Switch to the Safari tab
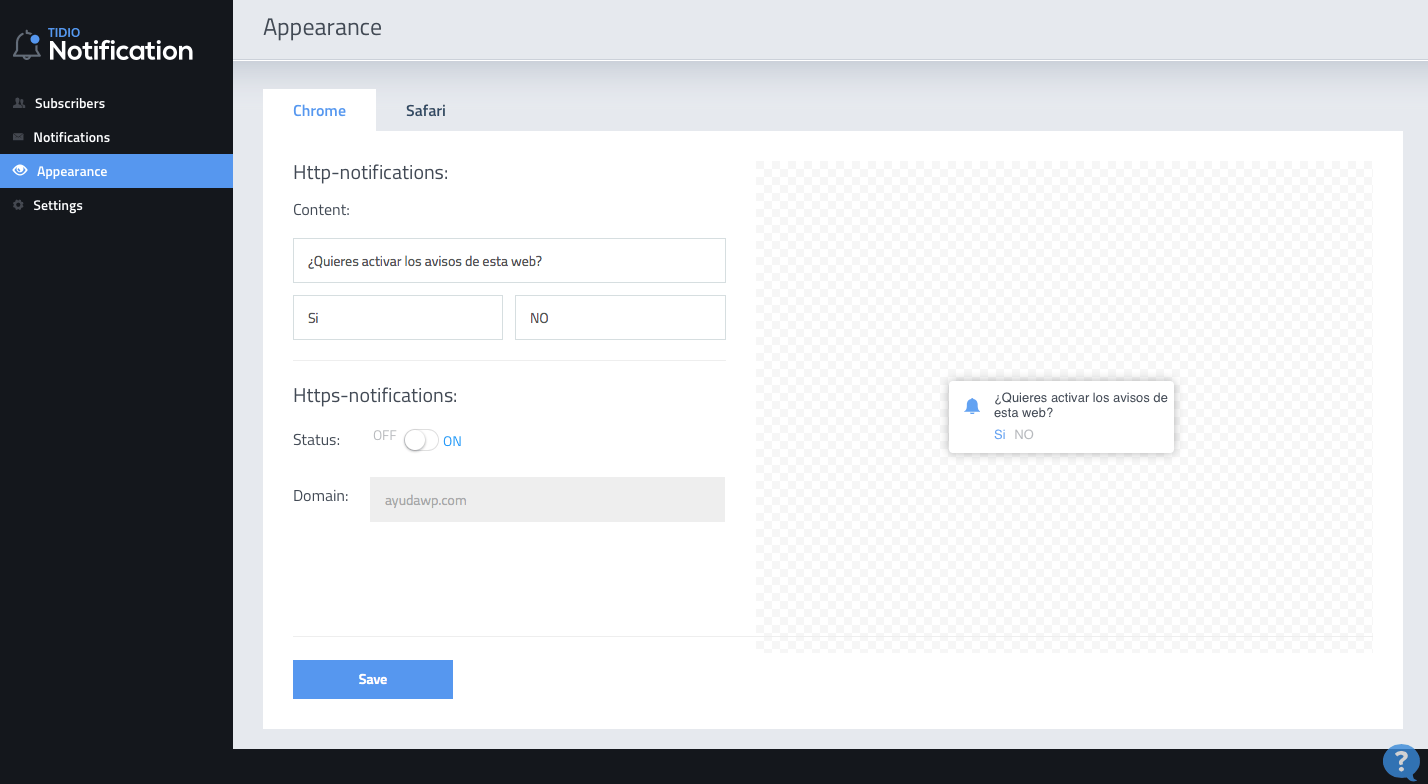1428x784 pixels. pyautogui.click(x=425, y=111)
